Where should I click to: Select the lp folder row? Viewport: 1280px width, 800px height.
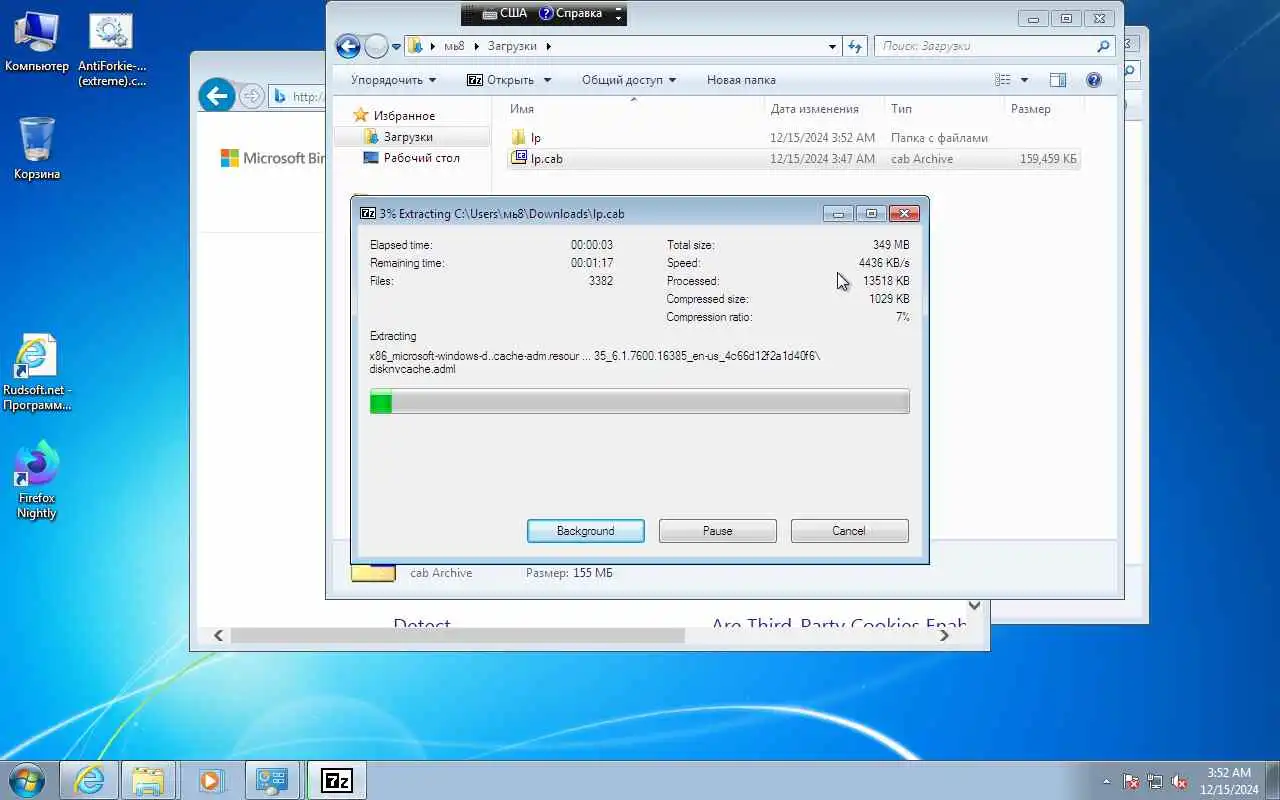tap(793, 138)
